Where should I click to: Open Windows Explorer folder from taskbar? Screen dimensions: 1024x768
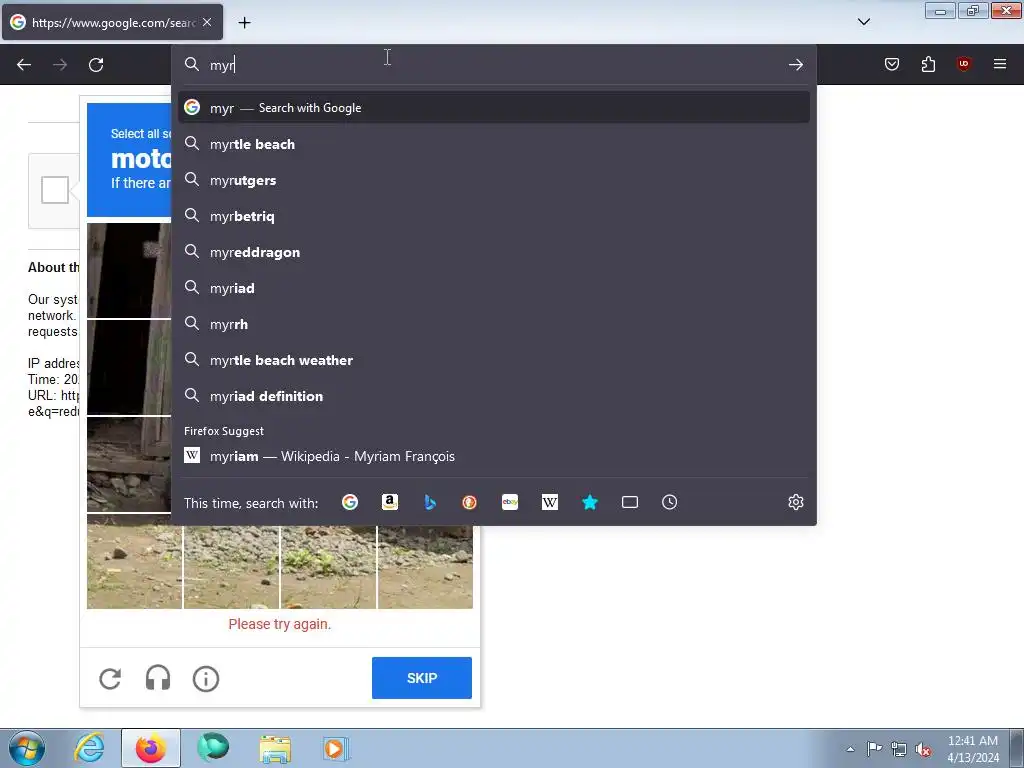275,748
